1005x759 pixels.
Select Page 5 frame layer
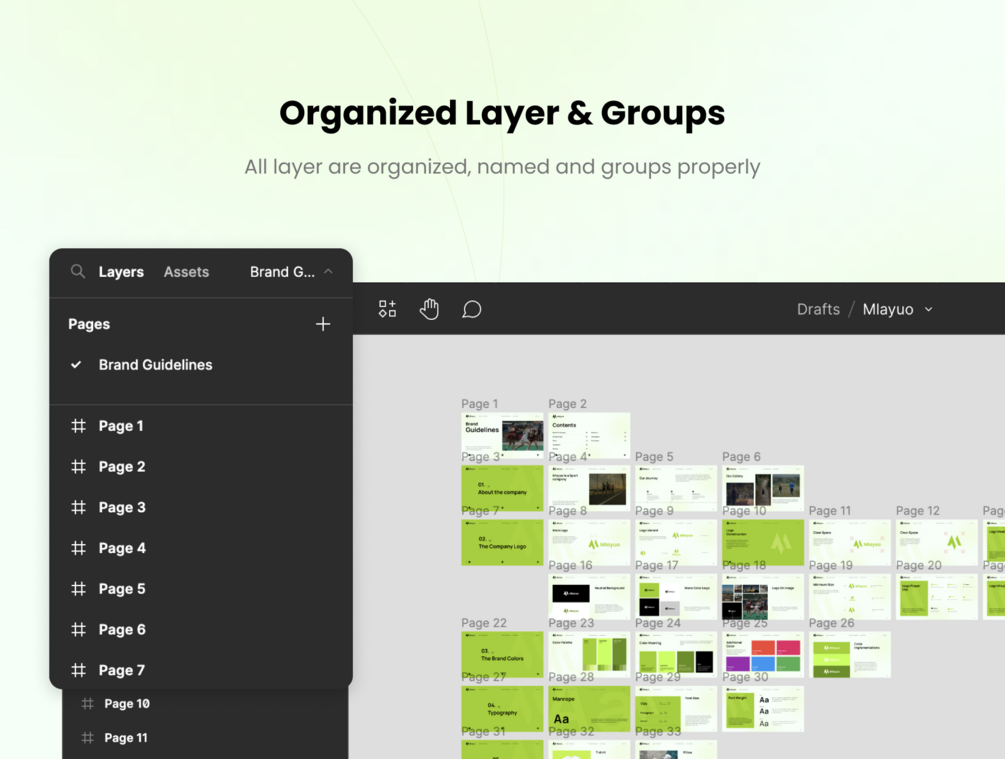tap(201, 588)
